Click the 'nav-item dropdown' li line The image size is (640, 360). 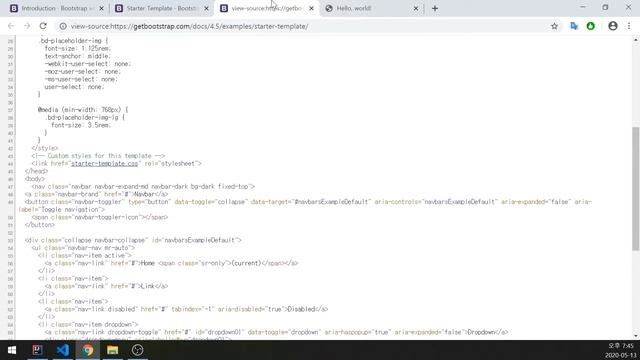(88, 324)
